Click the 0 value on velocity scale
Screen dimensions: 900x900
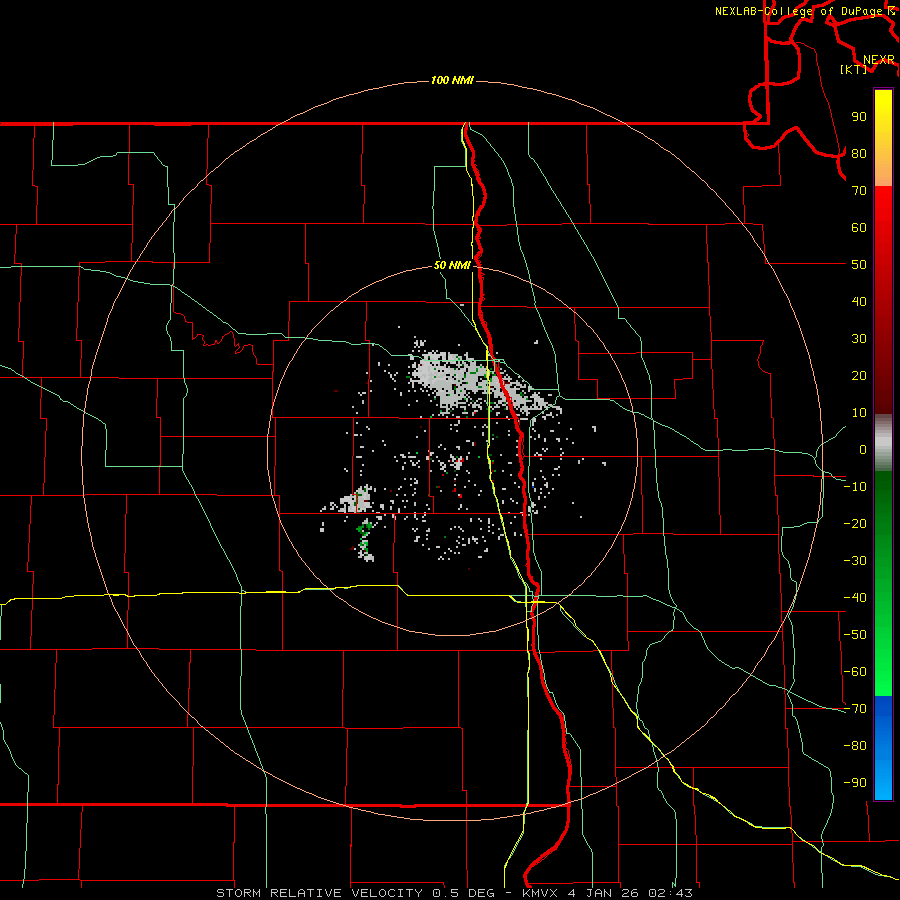[x=863, y=450]
